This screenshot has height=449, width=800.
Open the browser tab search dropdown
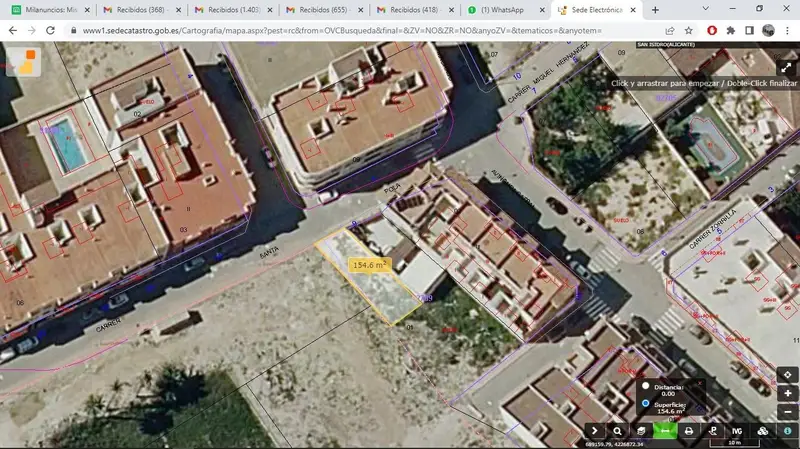[706, 9]
